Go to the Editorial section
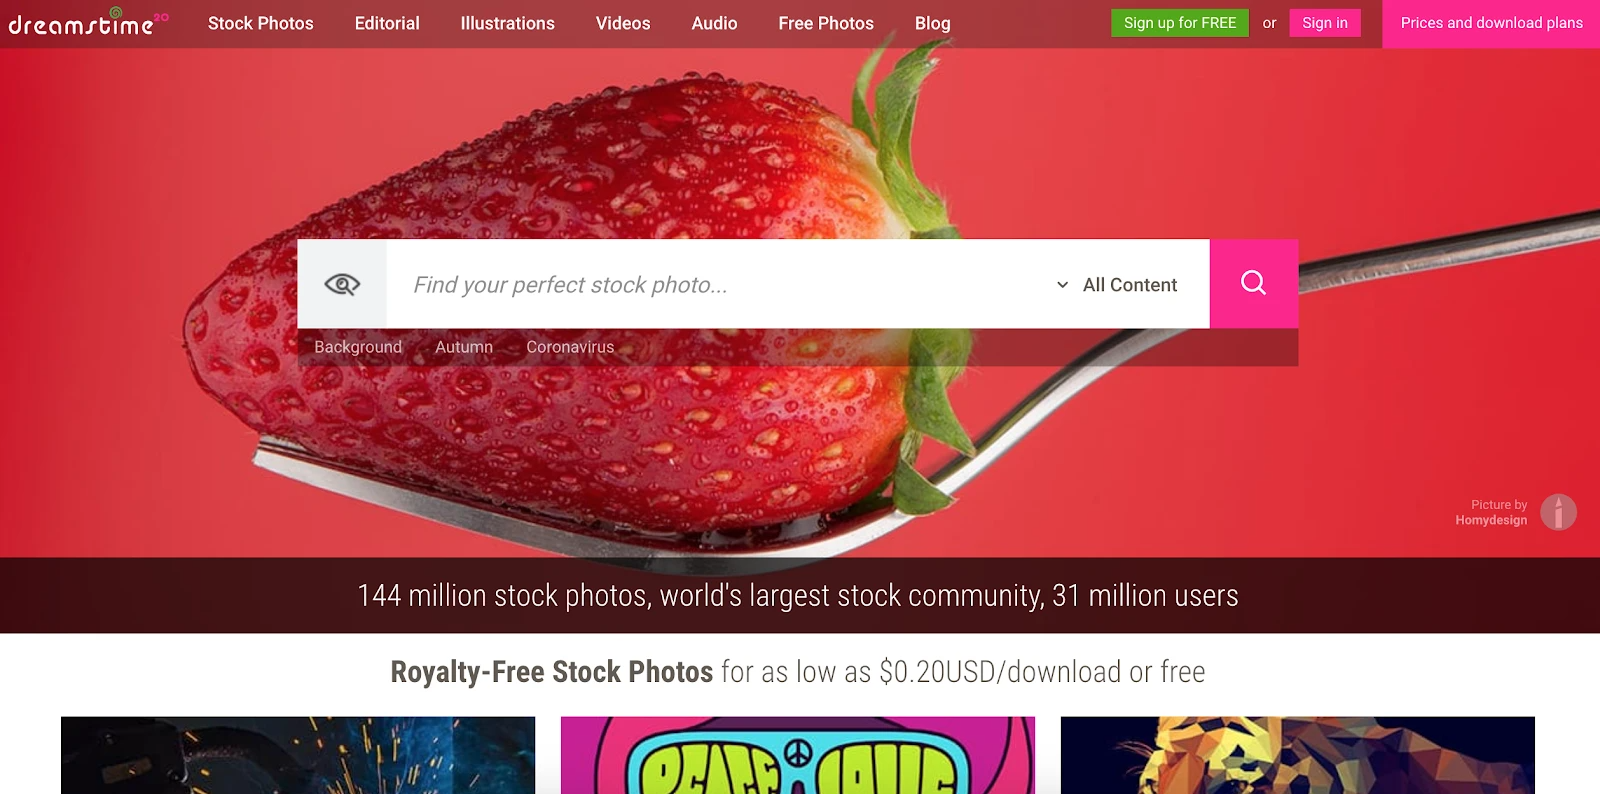Screen dimensions: 1600x794 (x=387, y=23)
